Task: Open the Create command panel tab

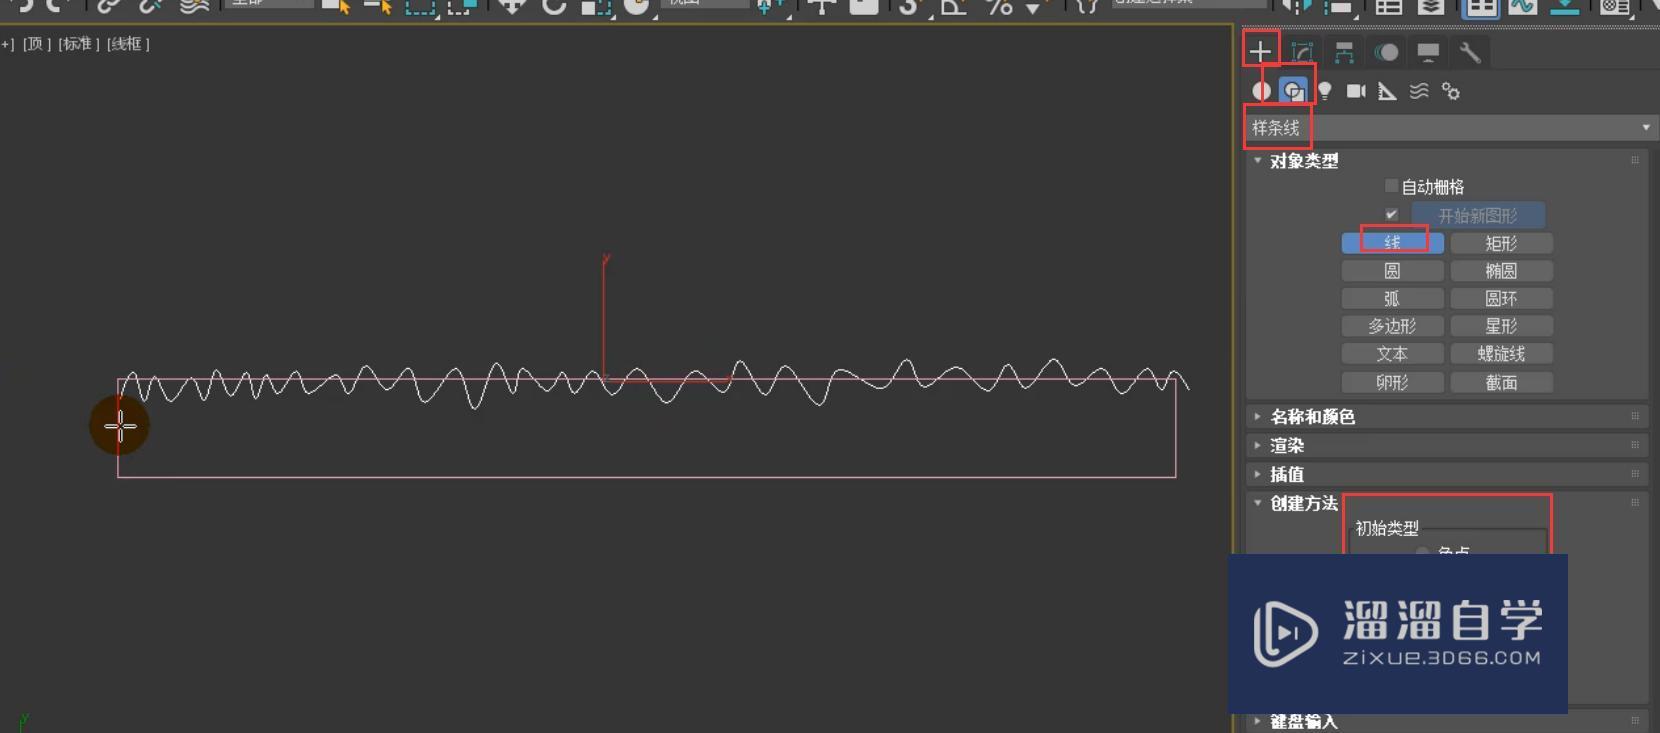Action: pyautogui.click(x=1260, y=51)
